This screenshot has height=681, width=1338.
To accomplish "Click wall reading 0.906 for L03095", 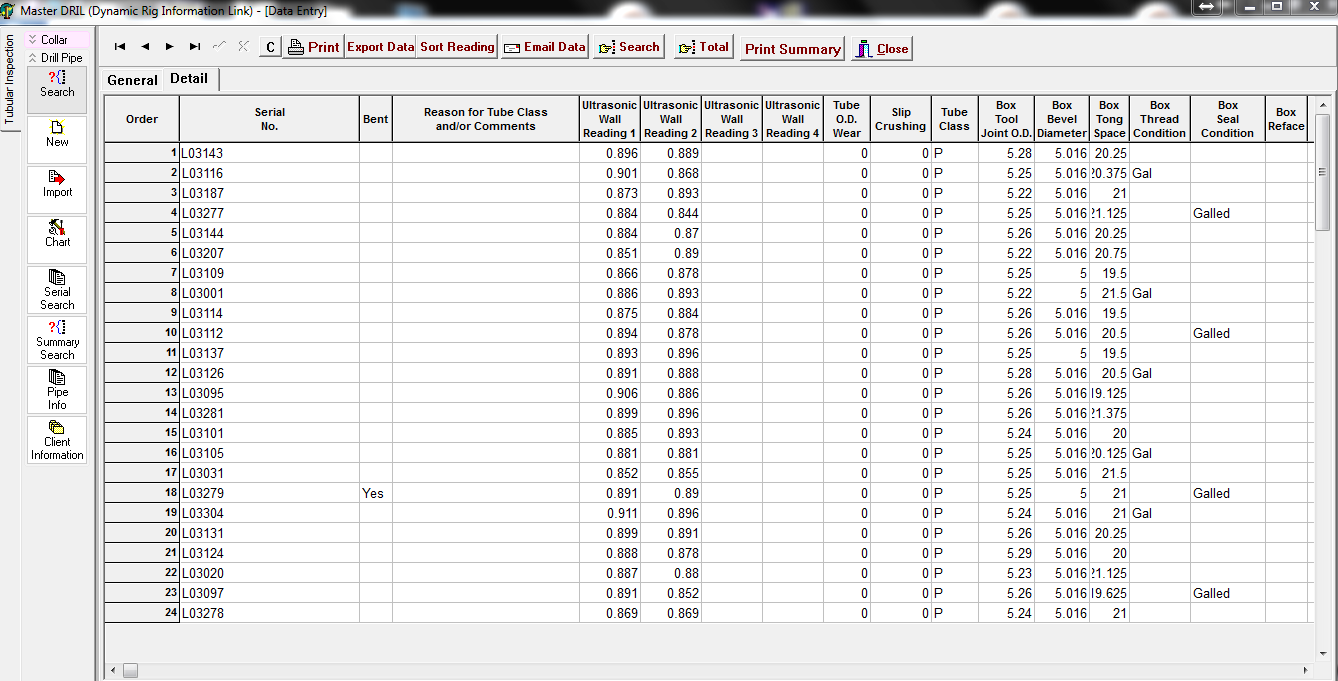I will (x=610, y=393).
